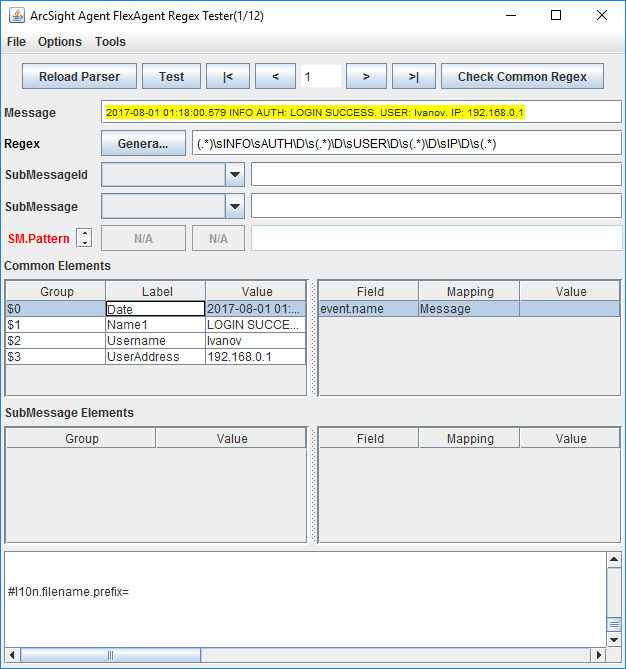Click the #l10n.filename.prefix= text line
Viewport: 626px width, 669px height.
(x=68, y=591)
